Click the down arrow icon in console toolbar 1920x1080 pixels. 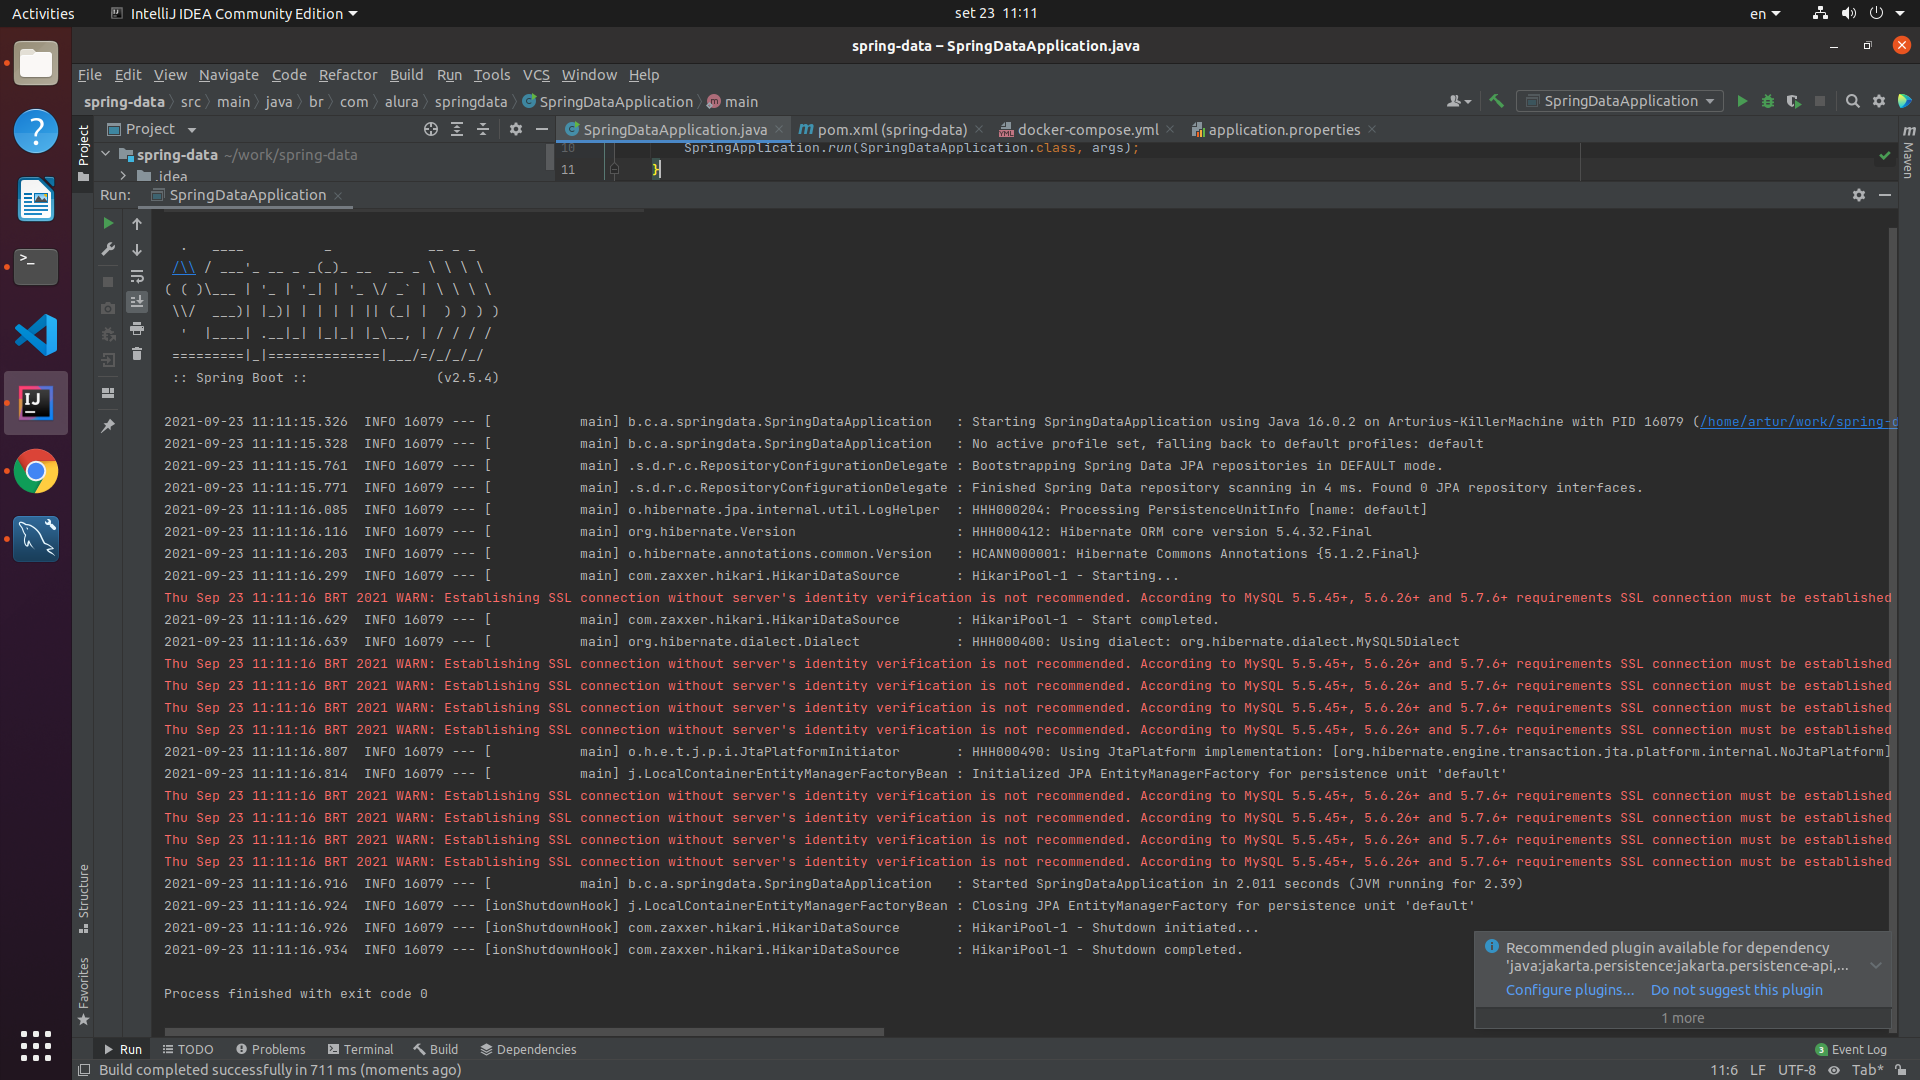coord(137,250)
